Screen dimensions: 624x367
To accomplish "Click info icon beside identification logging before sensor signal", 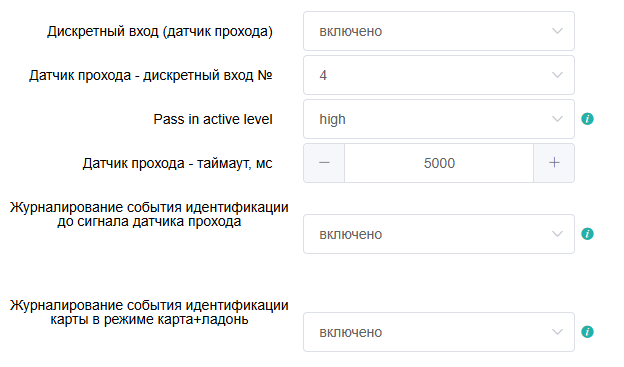I will coord(587,234).
